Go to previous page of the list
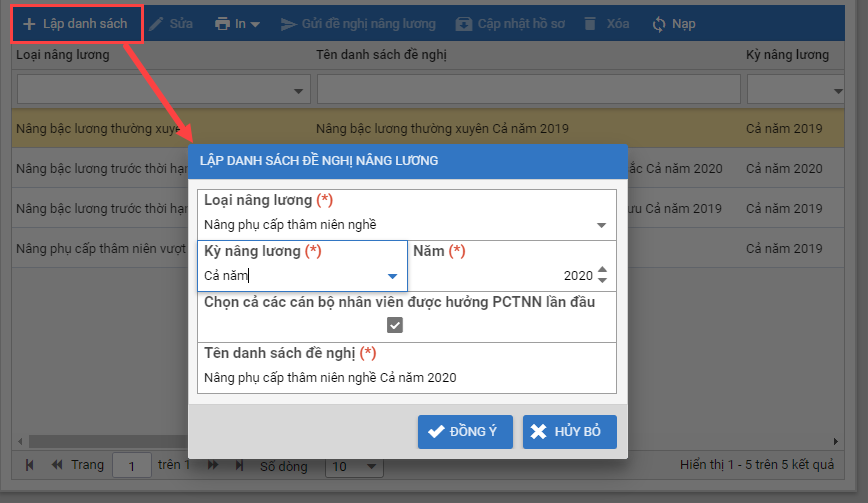The height and width of the screenshot is (503, 868). pos(56,465)
